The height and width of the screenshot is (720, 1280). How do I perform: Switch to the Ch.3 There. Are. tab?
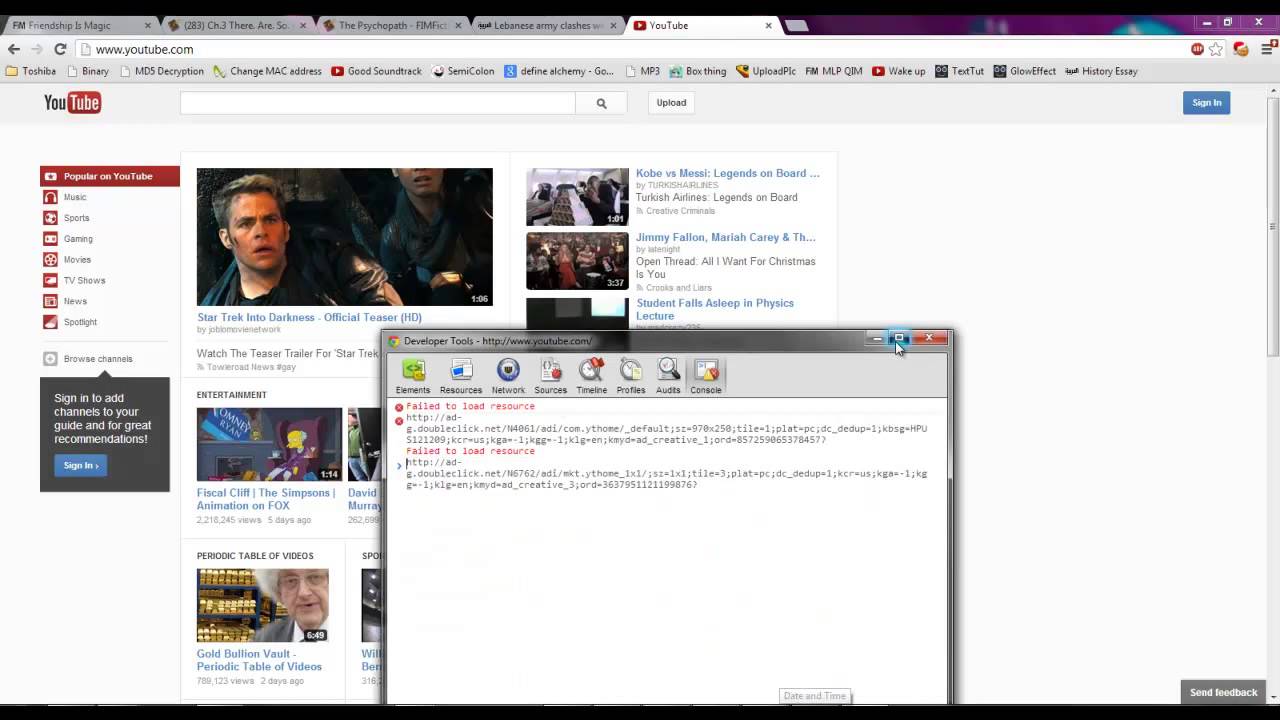(x=238, y=25)
